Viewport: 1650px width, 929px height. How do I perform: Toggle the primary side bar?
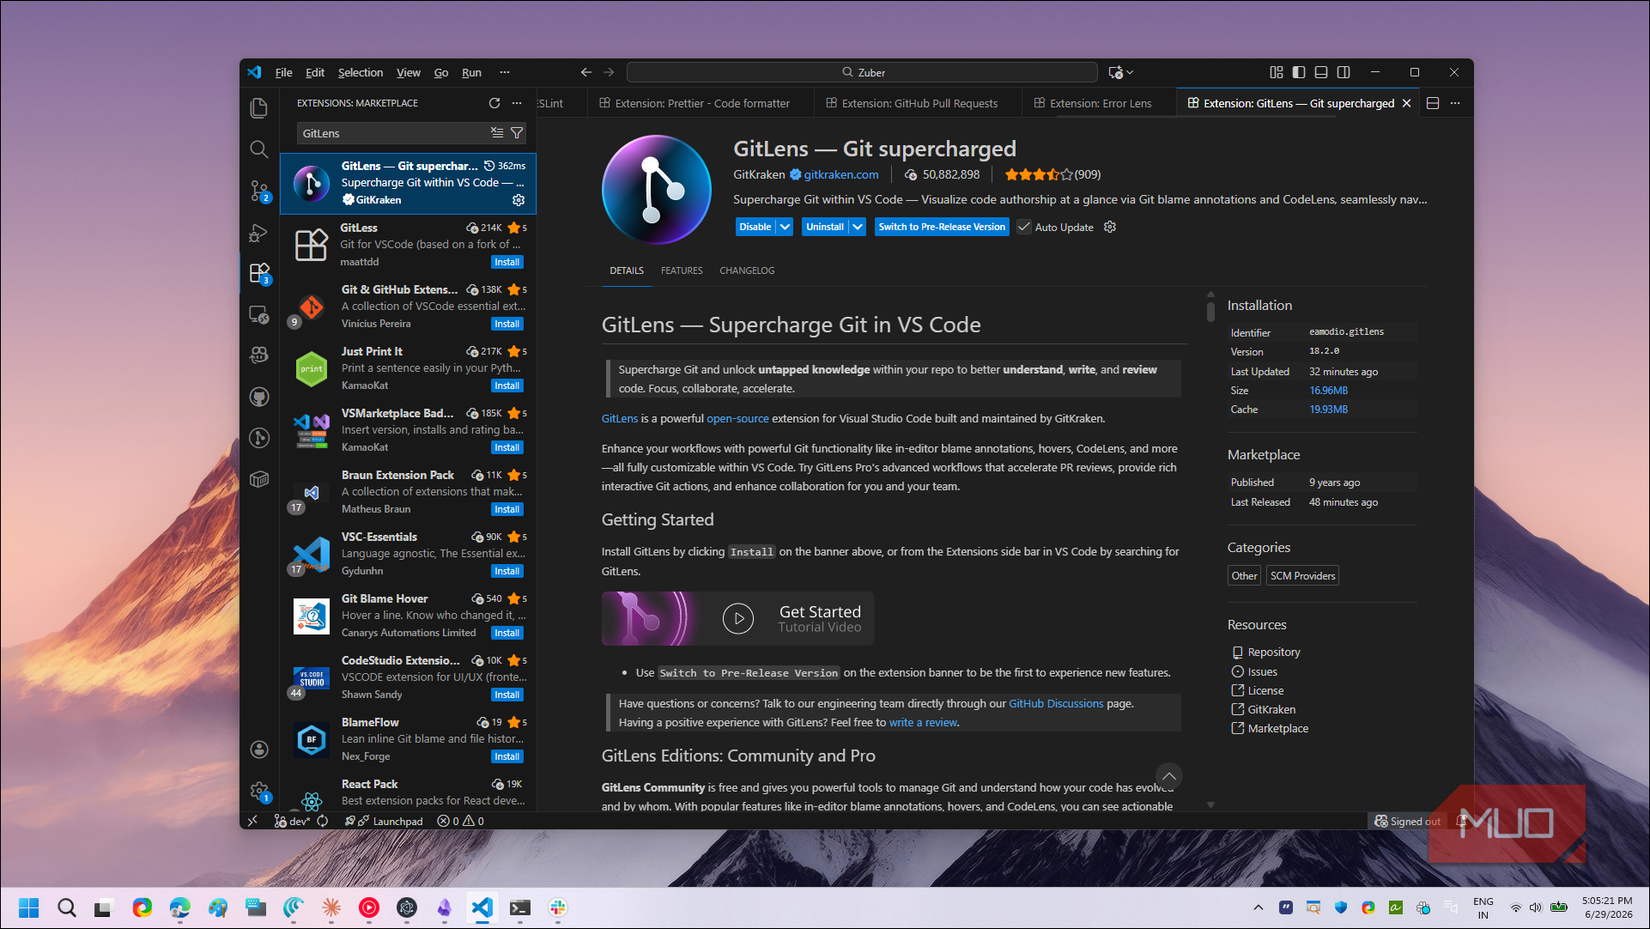coord(1299,72)
